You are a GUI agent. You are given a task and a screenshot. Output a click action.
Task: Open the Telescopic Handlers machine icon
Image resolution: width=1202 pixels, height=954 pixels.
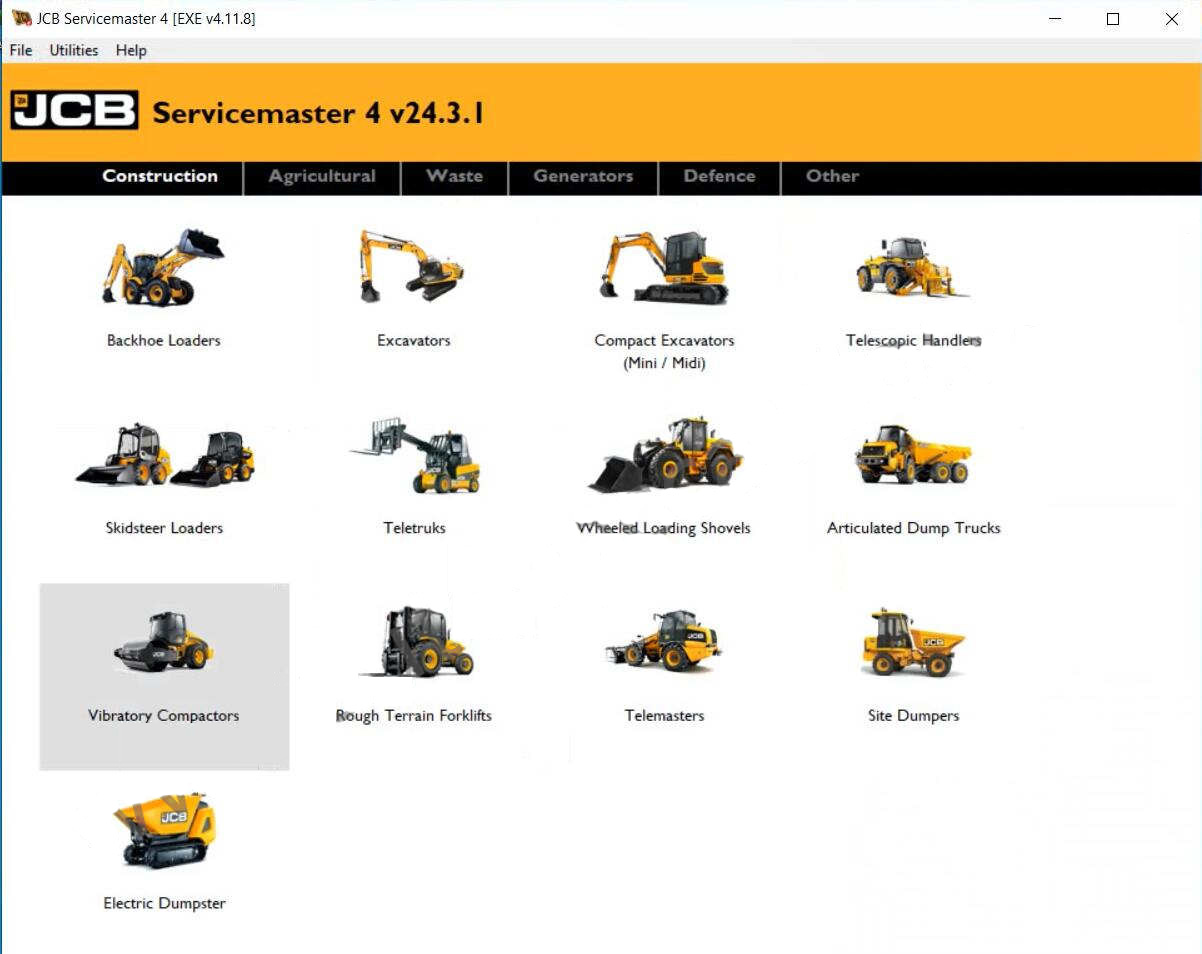pyautogui.click(x=913, y=267)
